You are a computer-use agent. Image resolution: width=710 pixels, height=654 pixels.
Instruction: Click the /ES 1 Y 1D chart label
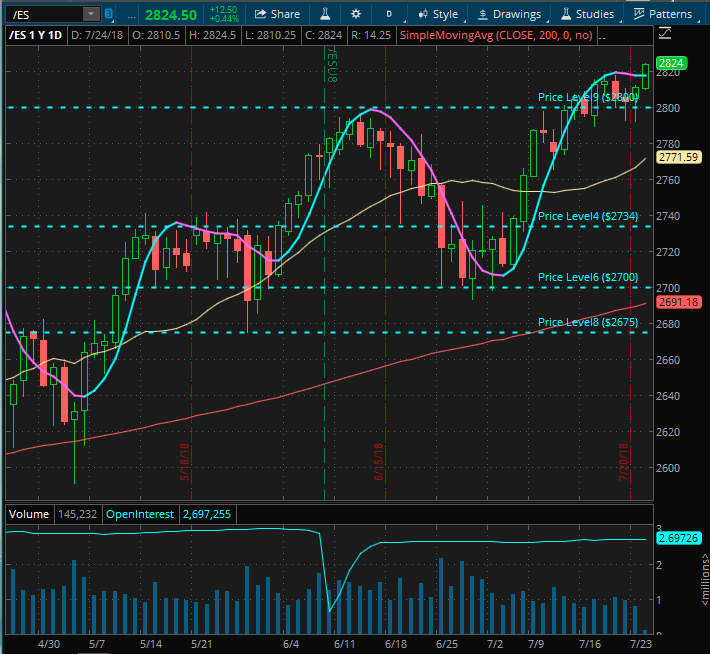tap(35, 35)
